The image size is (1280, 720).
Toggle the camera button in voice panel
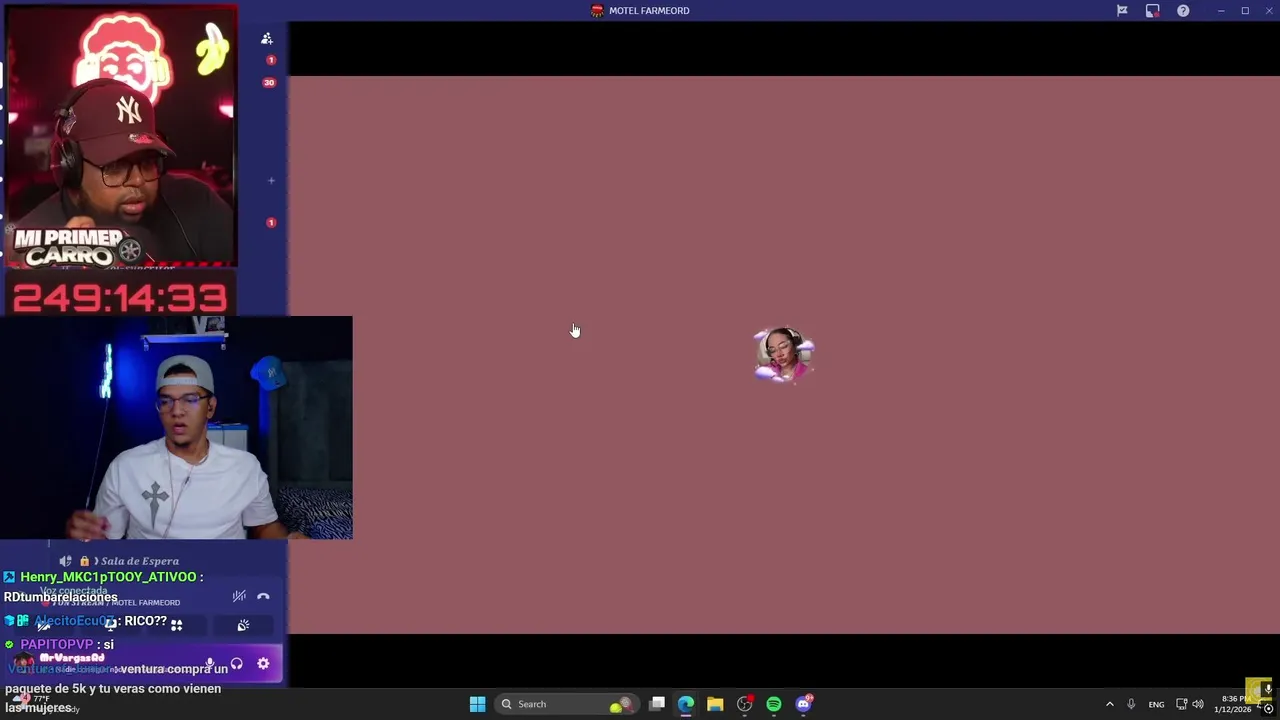coord(43,625)
